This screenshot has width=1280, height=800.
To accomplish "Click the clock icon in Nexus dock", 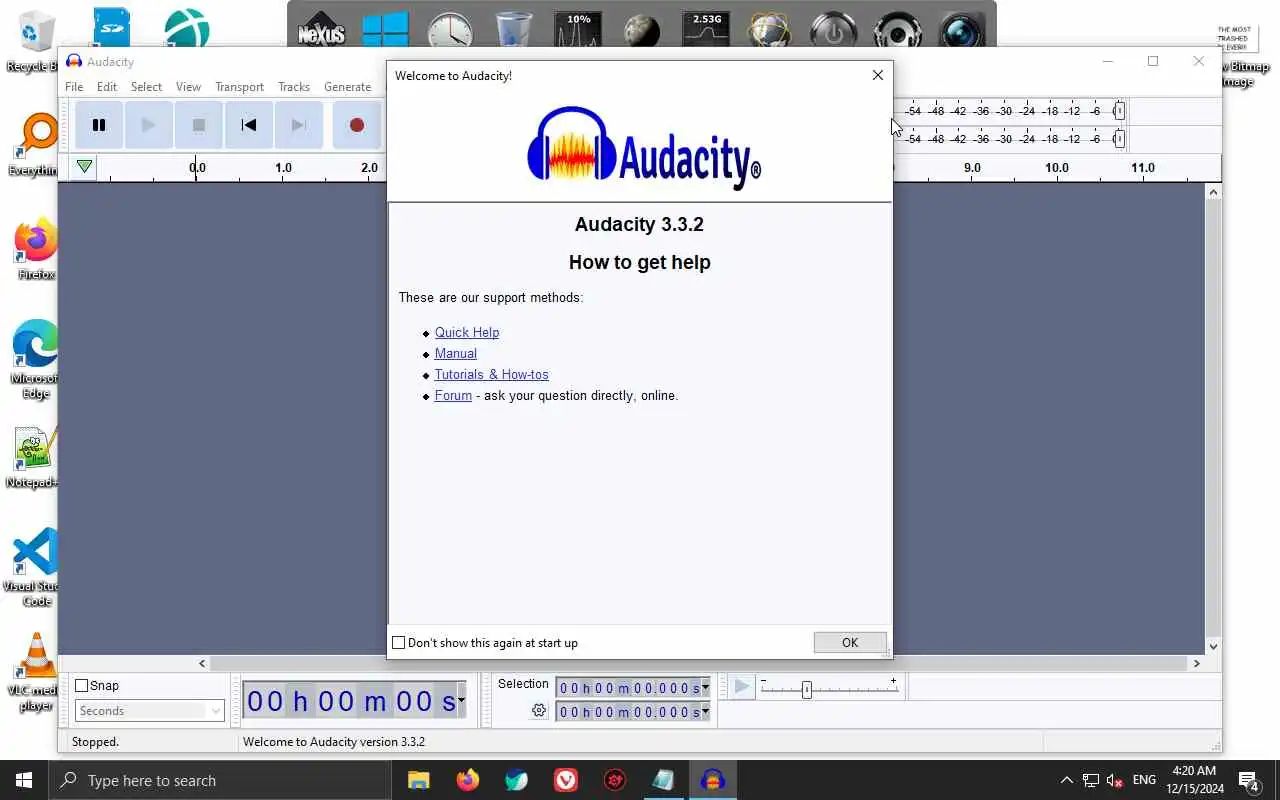I will (450, 32).
